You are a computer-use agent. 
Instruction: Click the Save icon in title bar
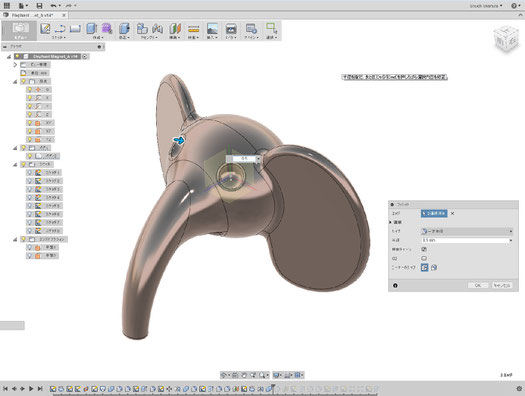pyautogui.click(x=39, y=6)
